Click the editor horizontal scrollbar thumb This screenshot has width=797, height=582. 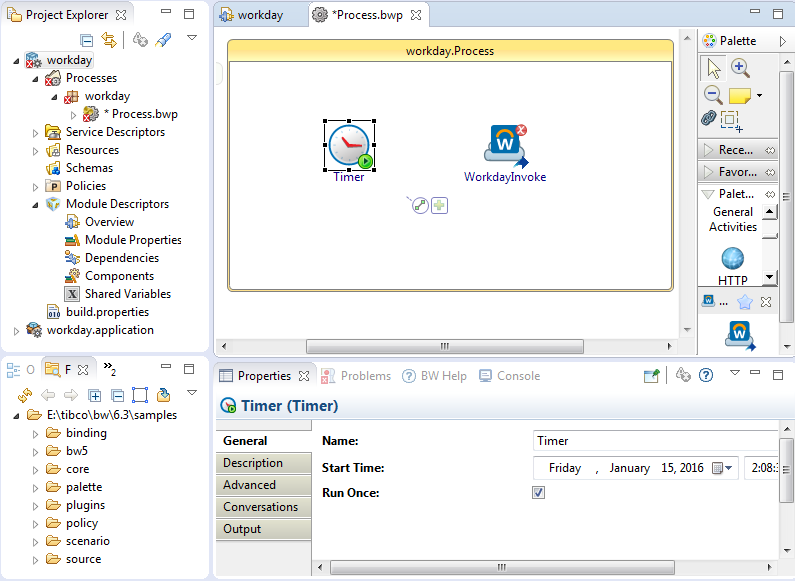coord(445,347)
